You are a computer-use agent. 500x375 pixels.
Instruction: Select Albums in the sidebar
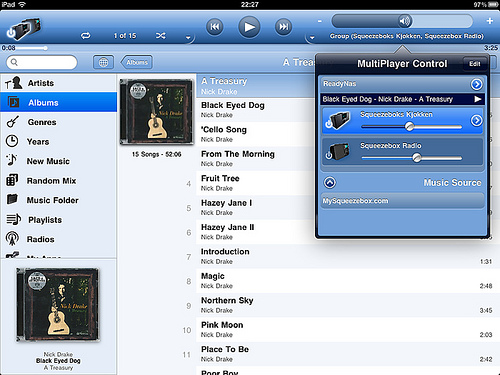point(58,102)
